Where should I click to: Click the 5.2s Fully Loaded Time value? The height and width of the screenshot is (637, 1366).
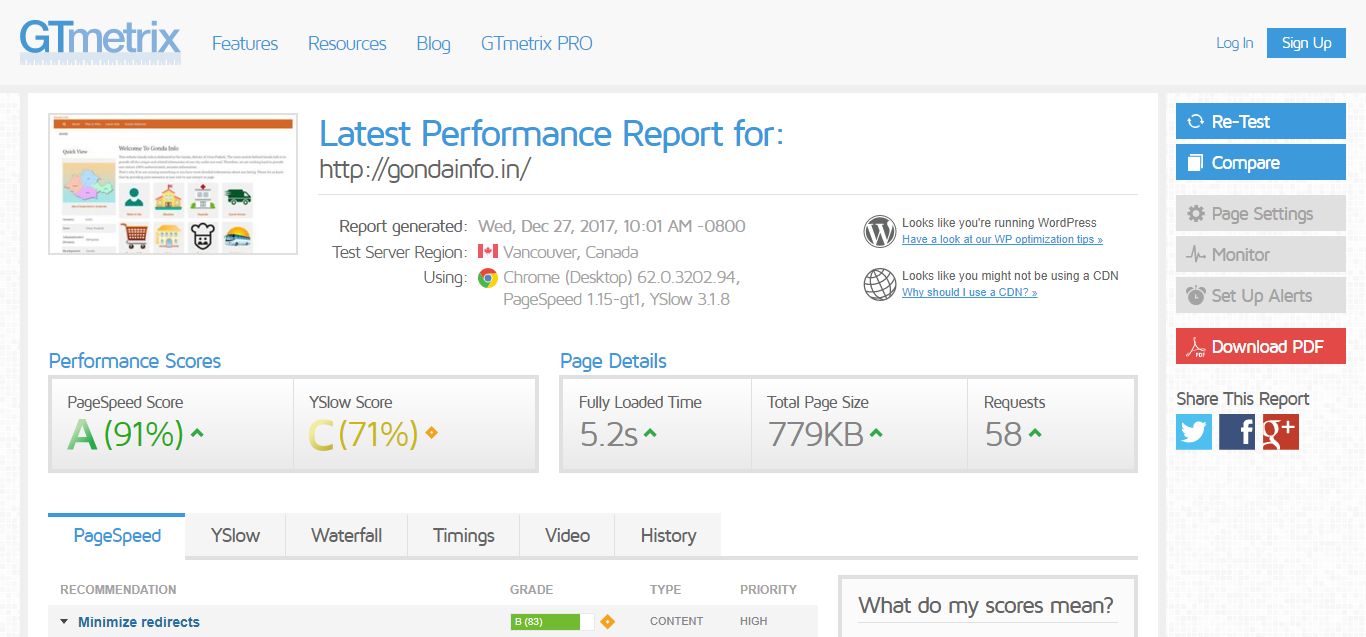pyautogui.click(x=609, y=434)
